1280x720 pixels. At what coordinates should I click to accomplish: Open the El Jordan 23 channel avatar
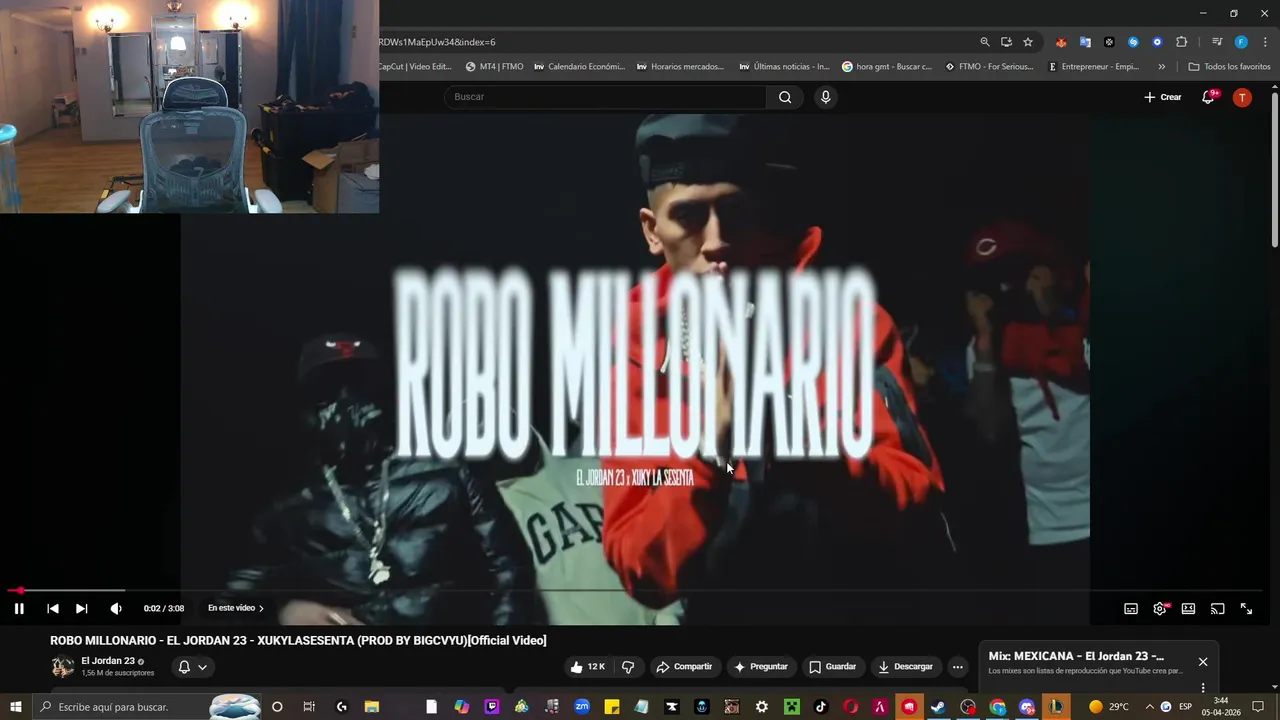click(63, 667)
